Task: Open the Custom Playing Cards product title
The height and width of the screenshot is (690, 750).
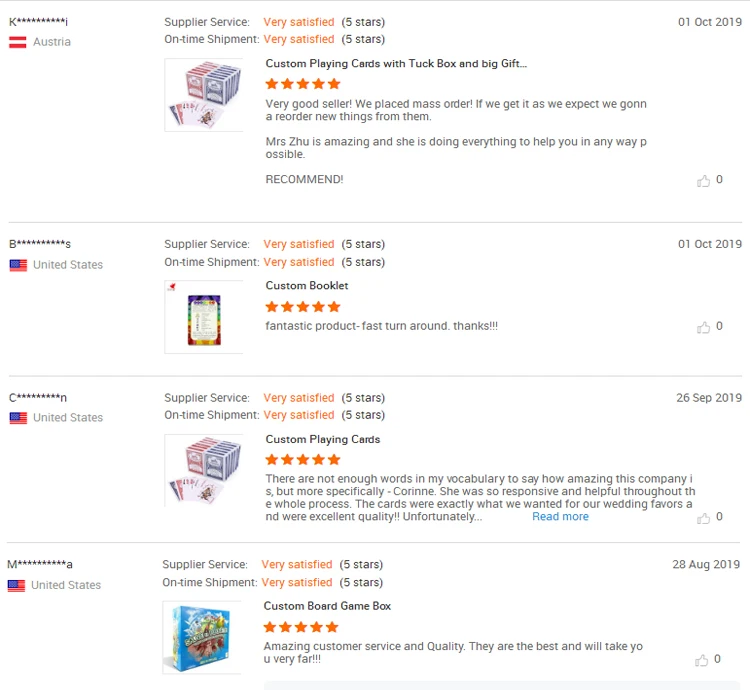Action: (x=323, y=439)
